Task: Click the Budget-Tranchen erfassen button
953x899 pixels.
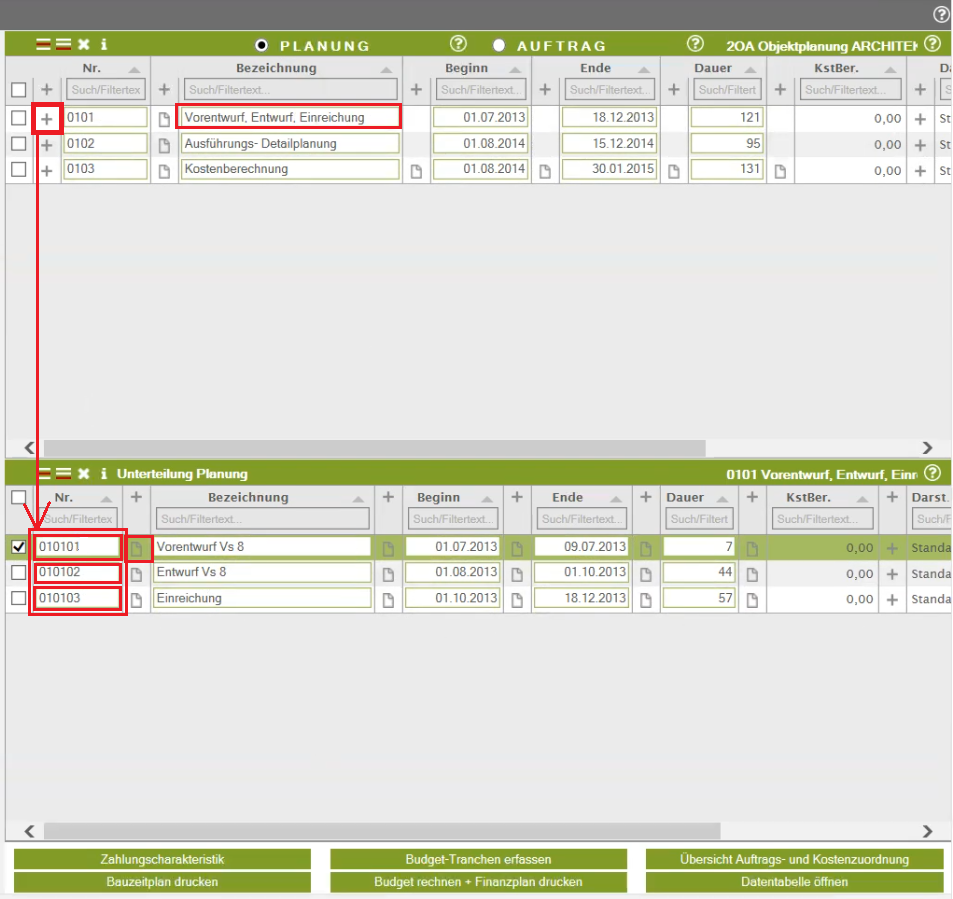Action: click(478, 859)
